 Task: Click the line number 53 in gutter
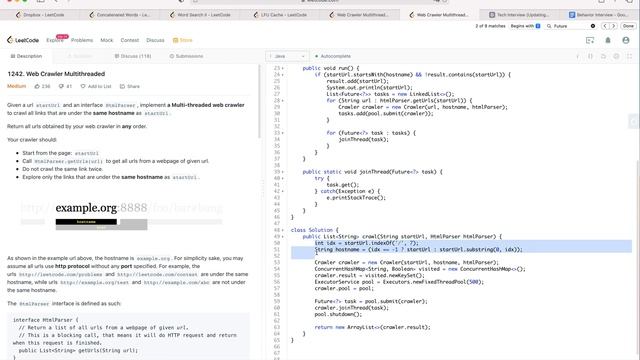pyautogui.click(x=277, y=262)
